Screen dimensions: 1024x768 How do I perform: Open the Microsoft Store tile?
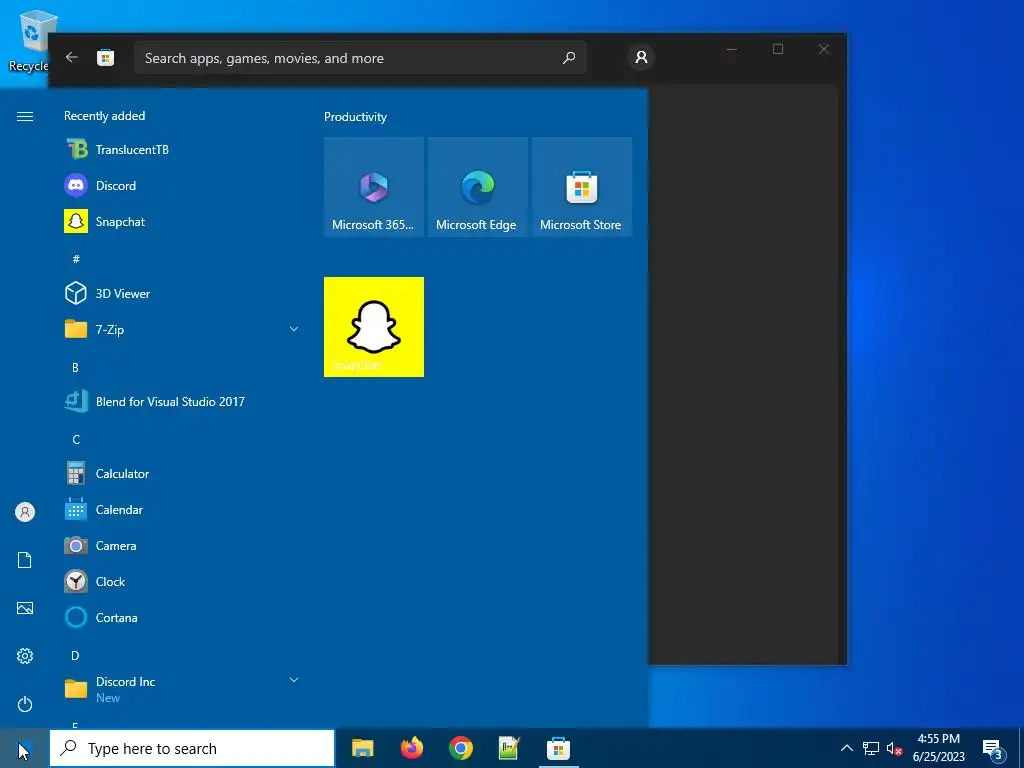coord(582,187)
